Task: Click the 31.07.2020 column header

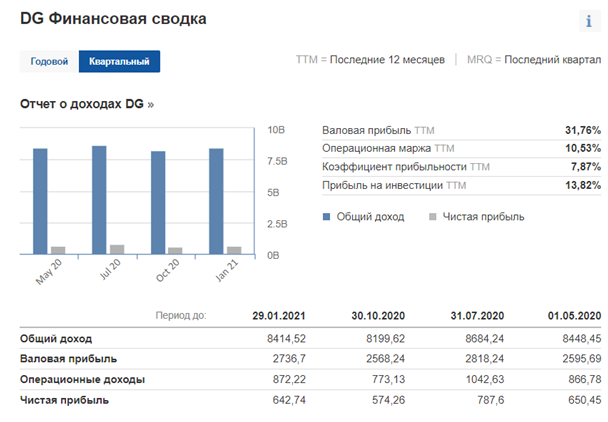Action: click(477, 316)
